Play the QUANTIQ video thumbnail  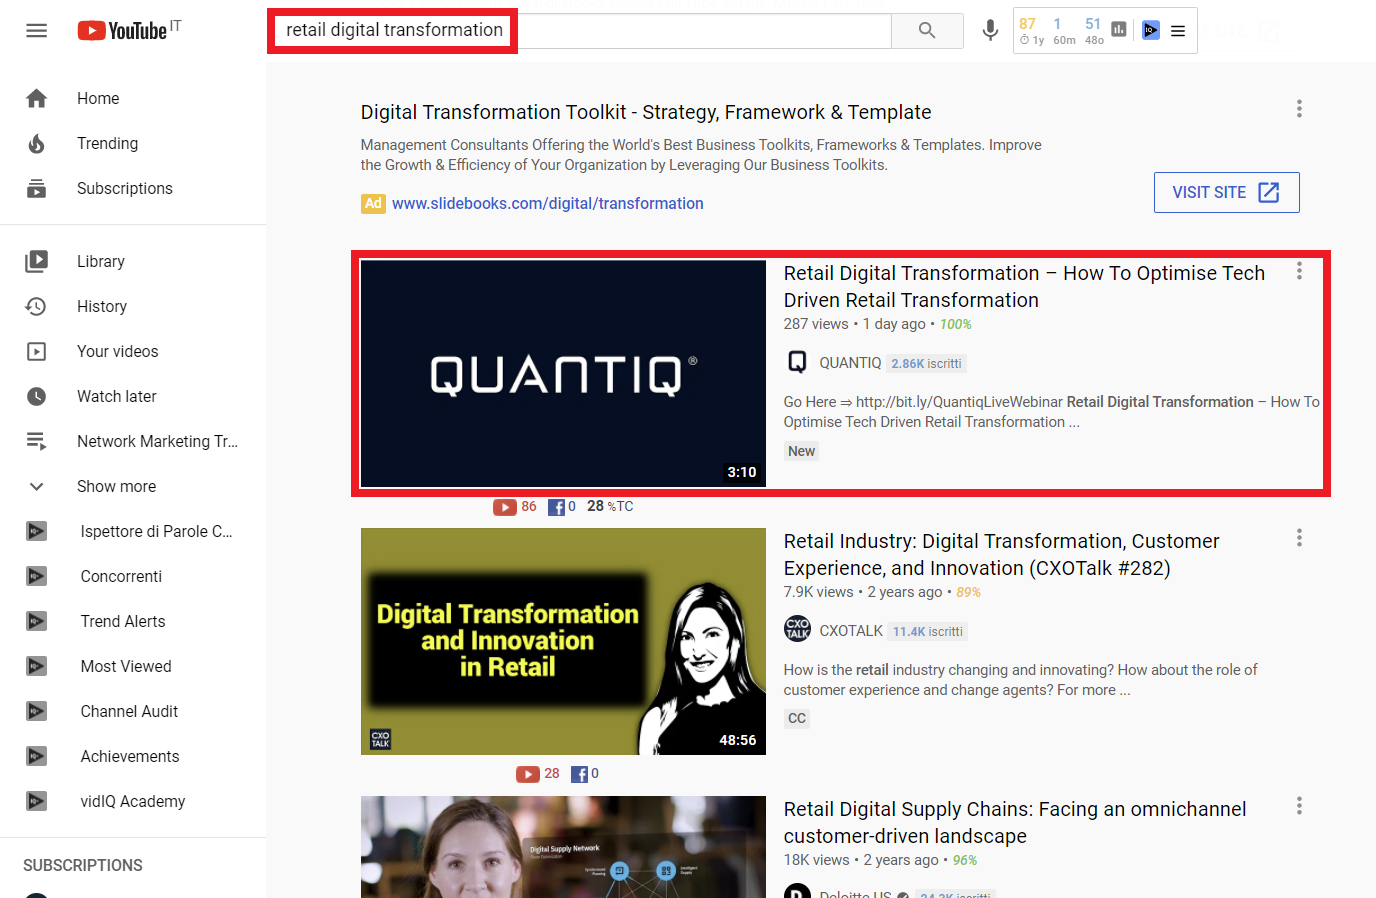click(x=563, y=374)
